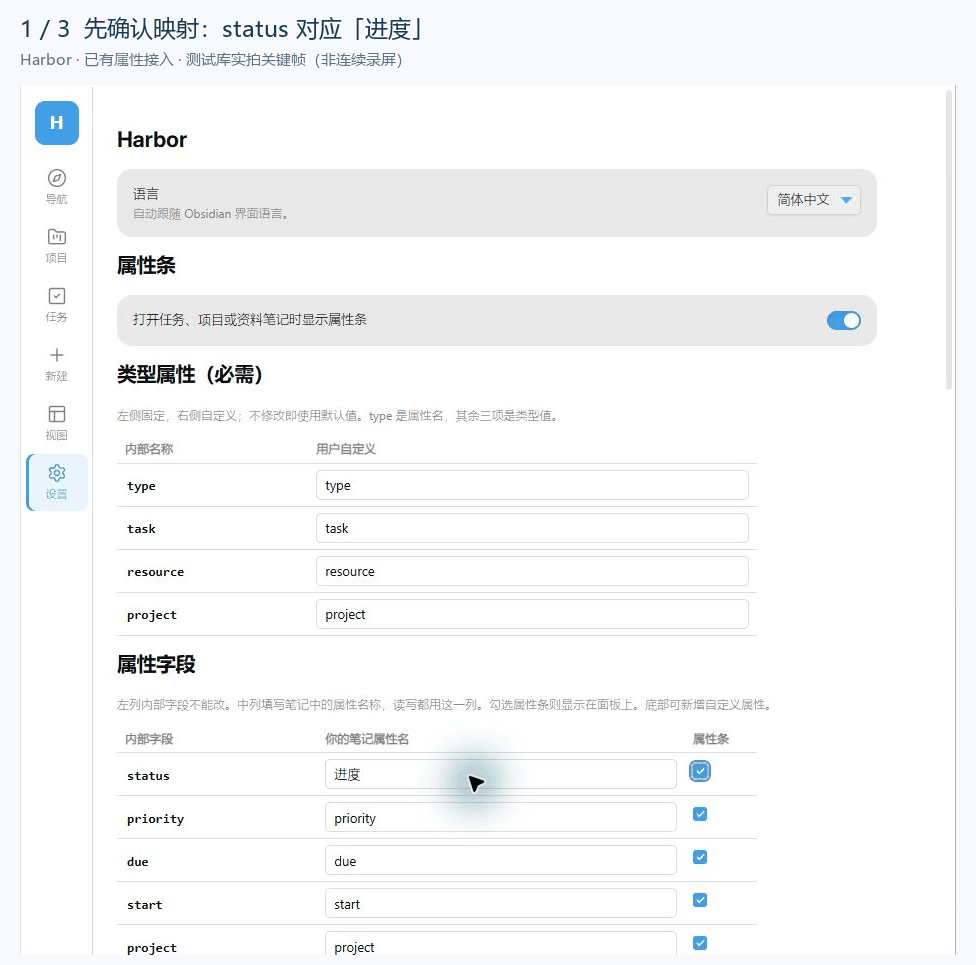Click the resource custom name field
Screen dimensions: 976x965
(x=532, y=571)
